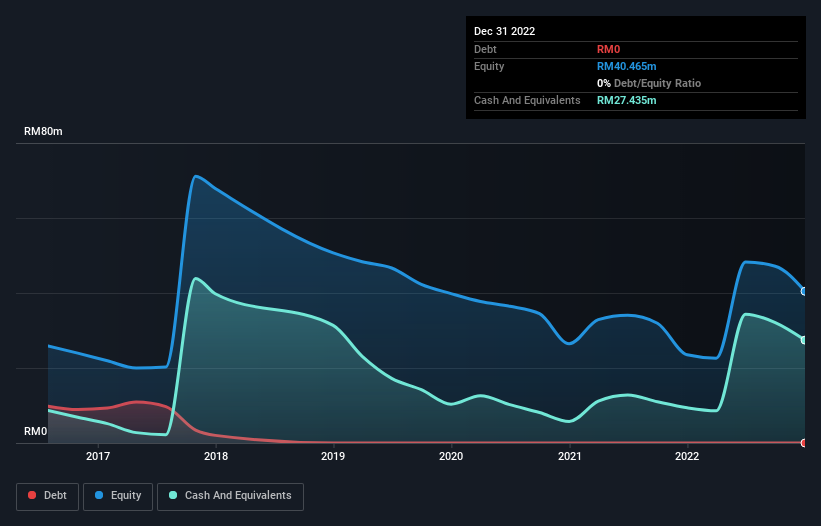Click the tooltip Debt row label
The image size is (821, 526).
point(485,49)
